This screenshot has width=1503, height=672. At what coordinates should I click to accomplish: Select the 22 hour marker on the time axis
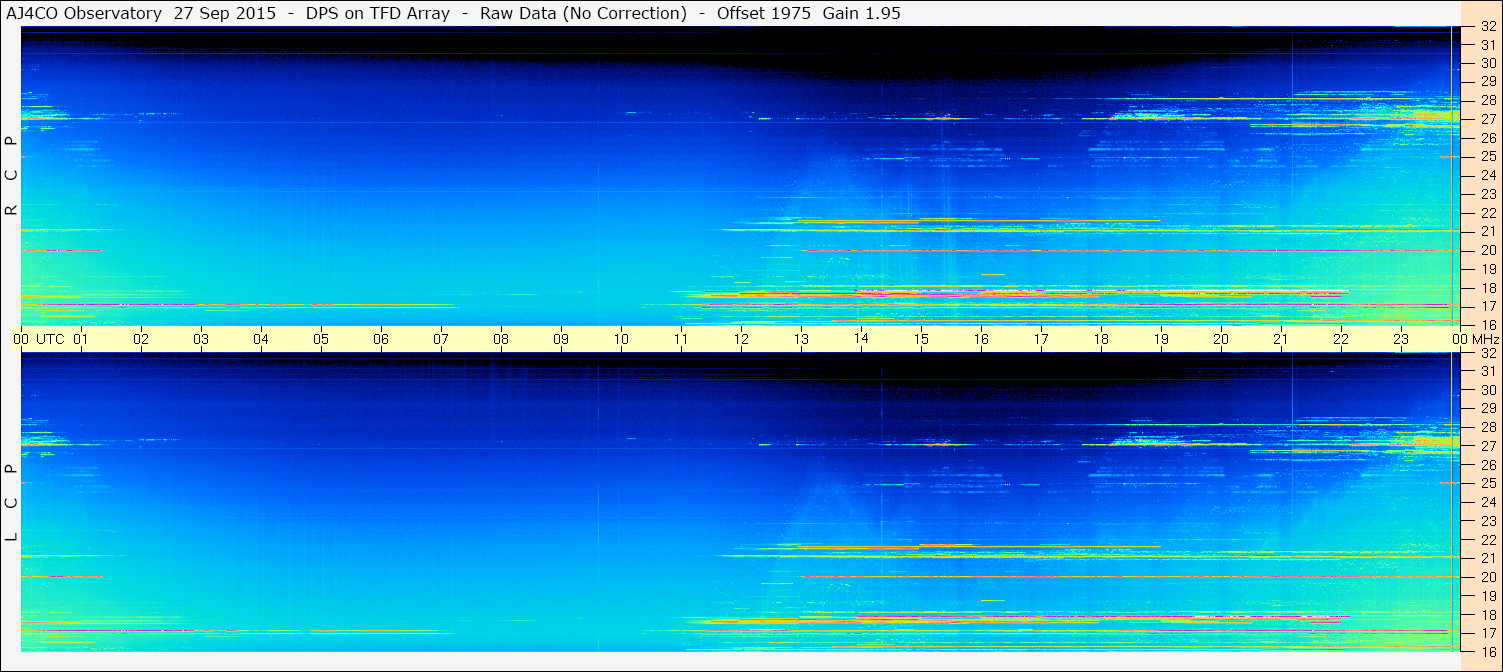[1341, 339]
